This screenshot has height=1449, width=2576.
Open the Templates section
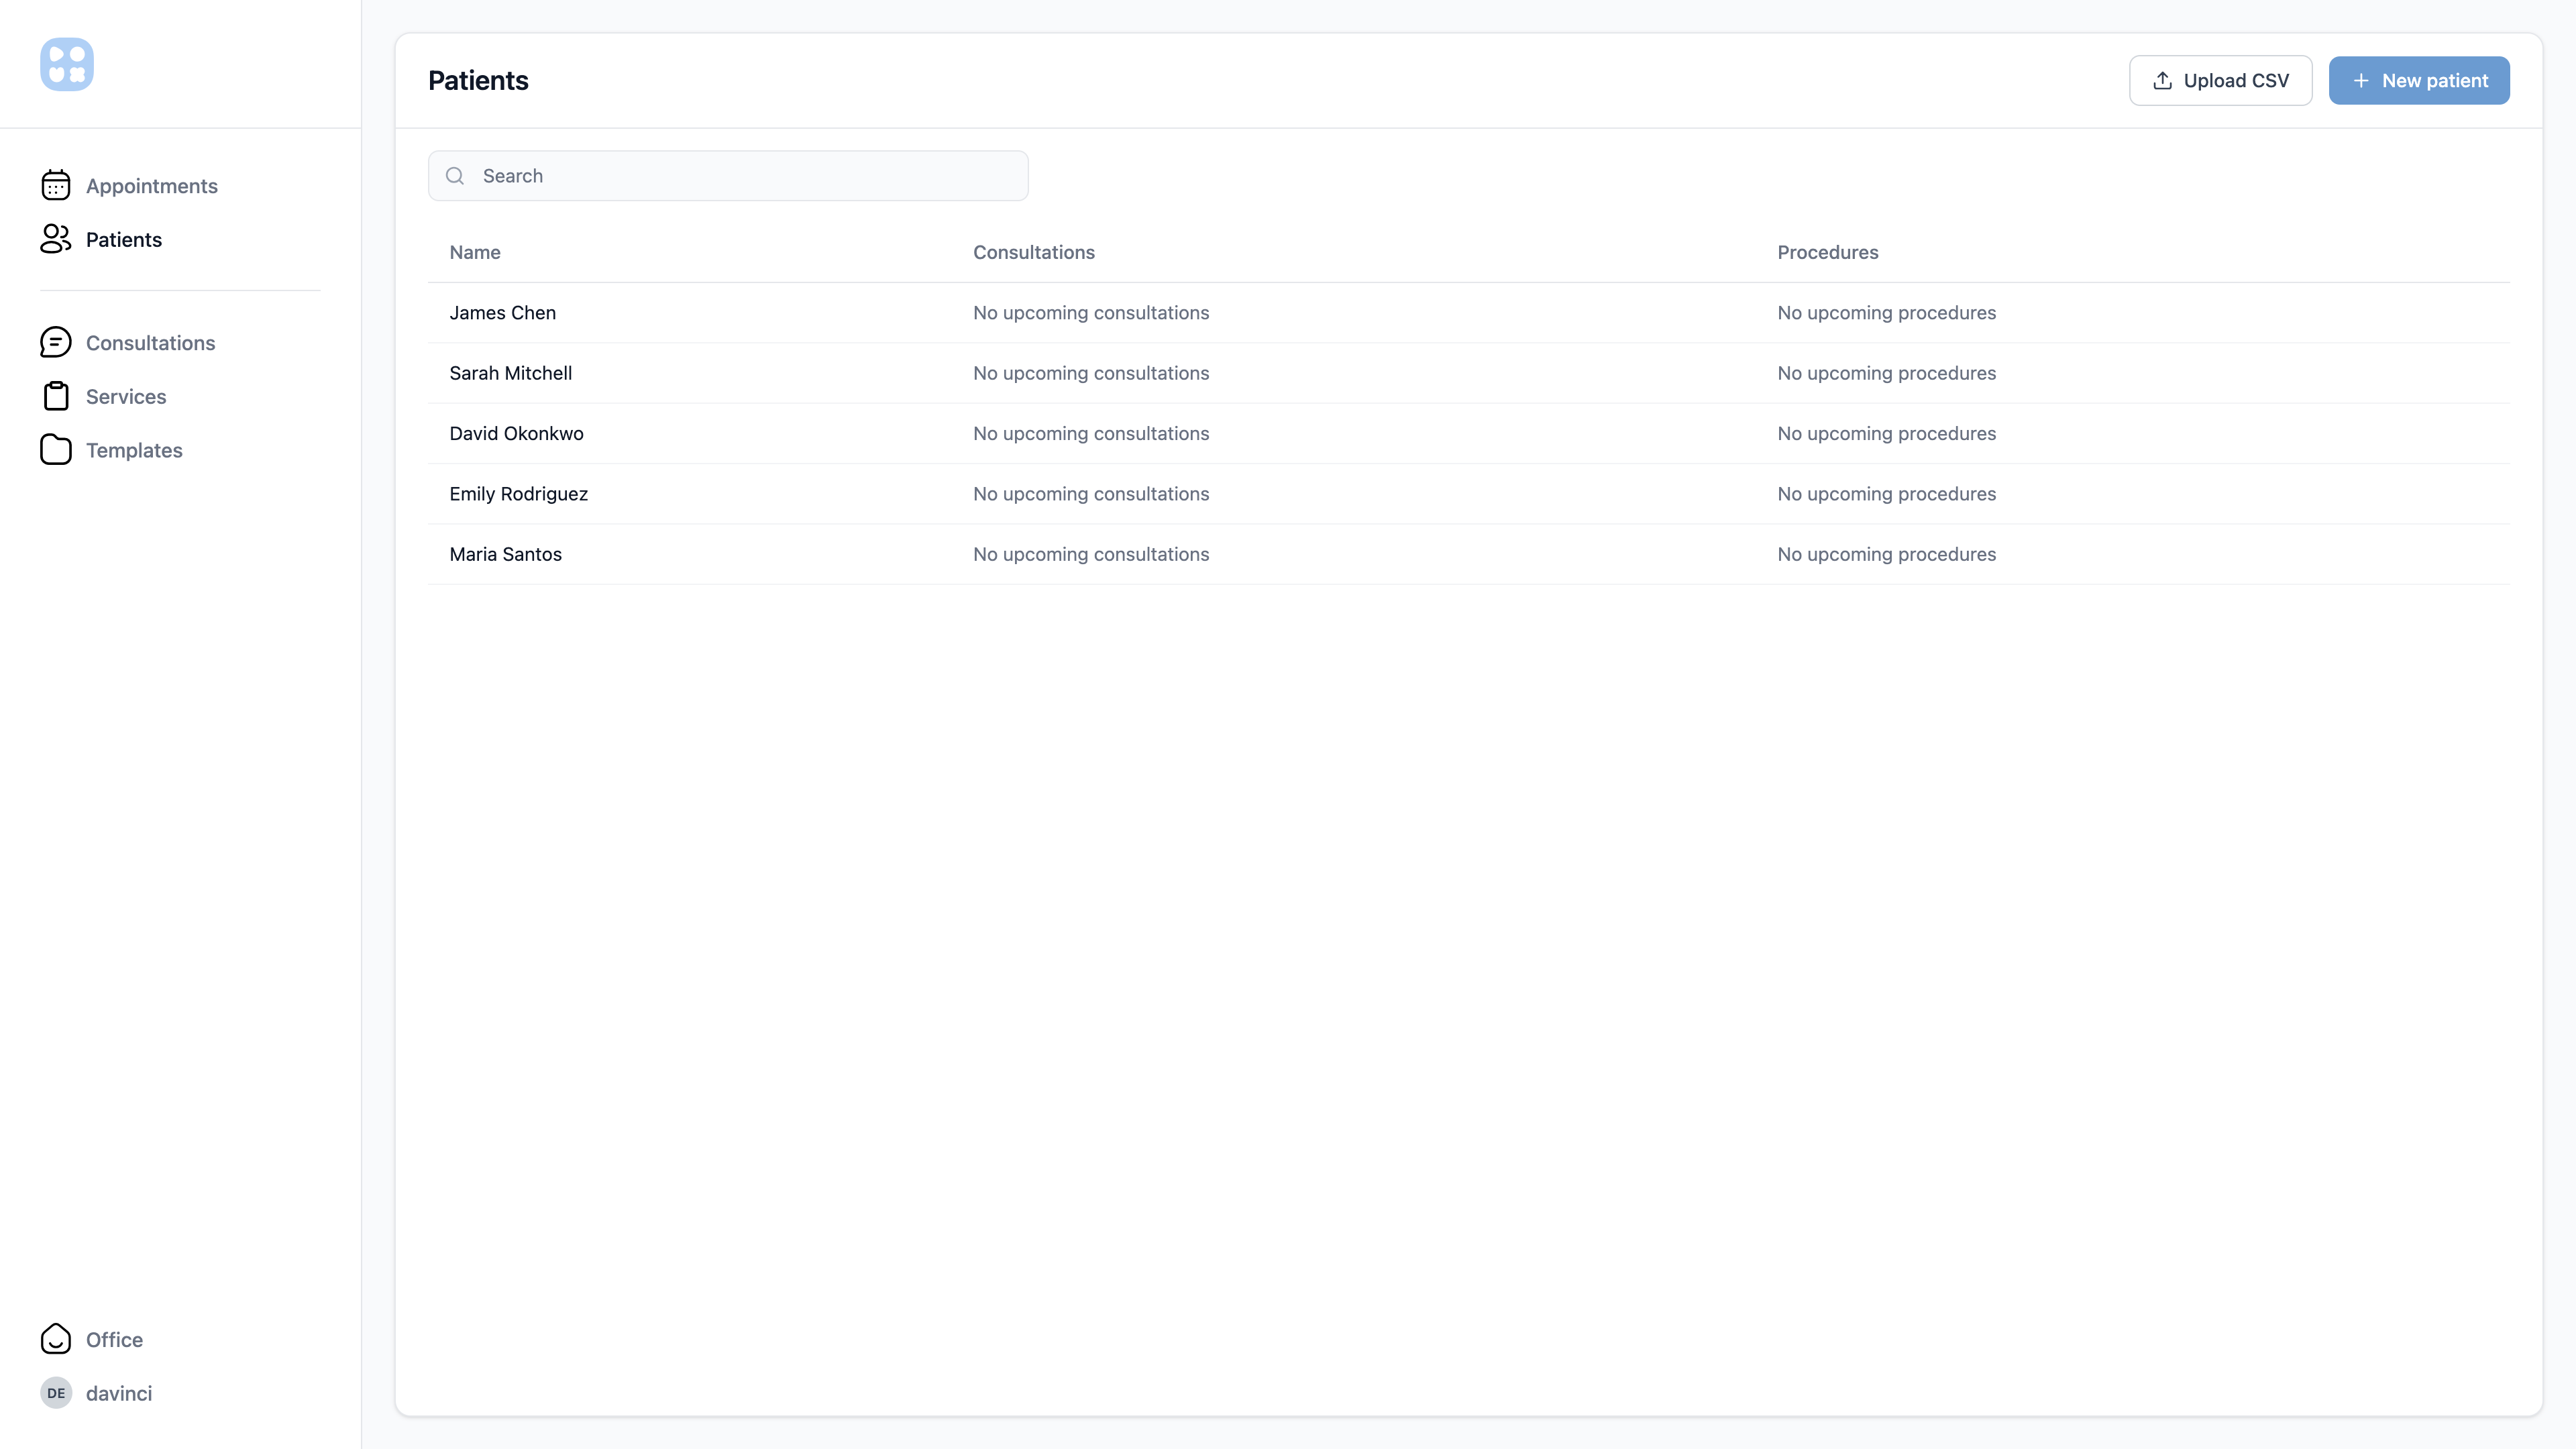click(x=134, y=450)
